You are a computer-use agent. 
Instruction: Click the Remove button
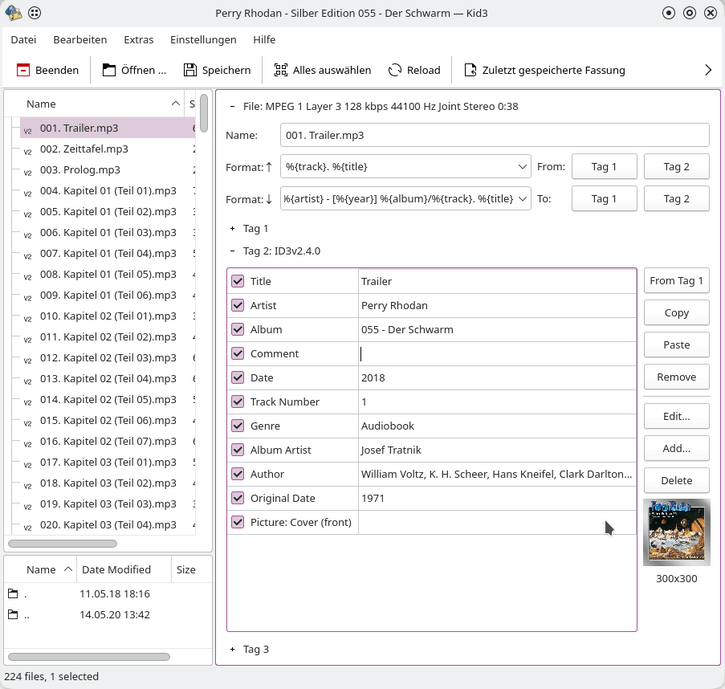[676, 377]
